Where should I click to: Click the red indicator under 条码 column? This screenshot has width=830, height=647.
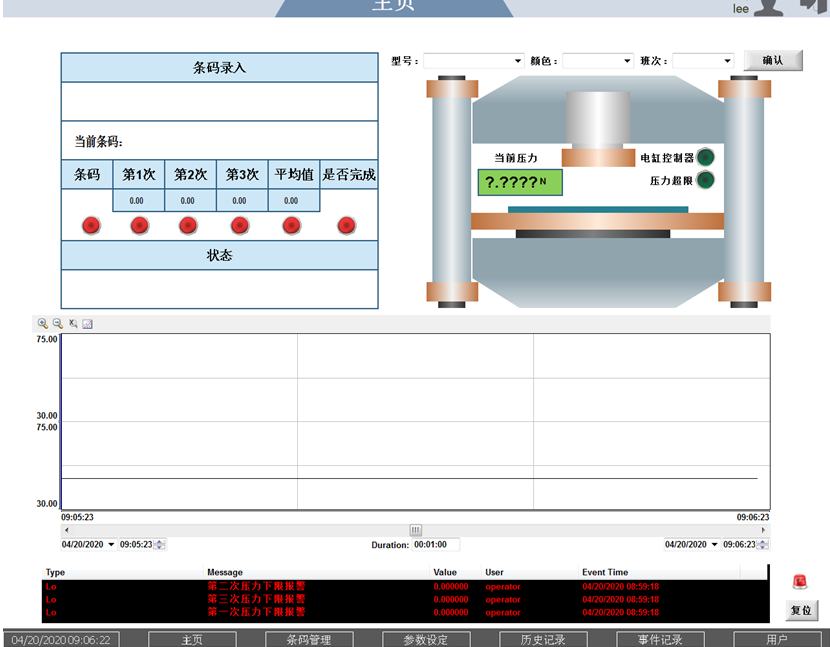pos(91,226)
